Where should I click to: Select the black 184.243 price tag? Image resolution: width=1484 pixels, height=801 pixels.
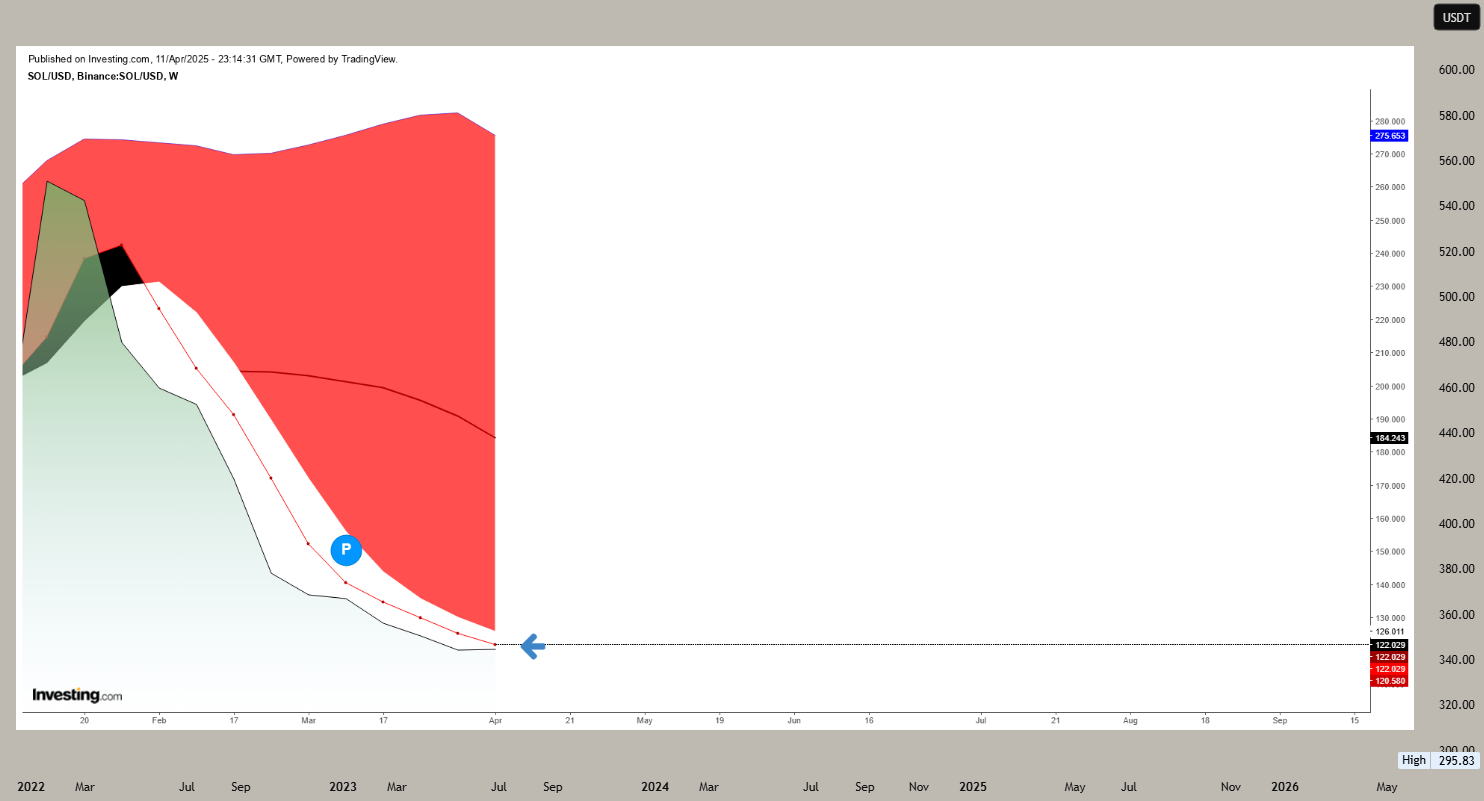1389,438
